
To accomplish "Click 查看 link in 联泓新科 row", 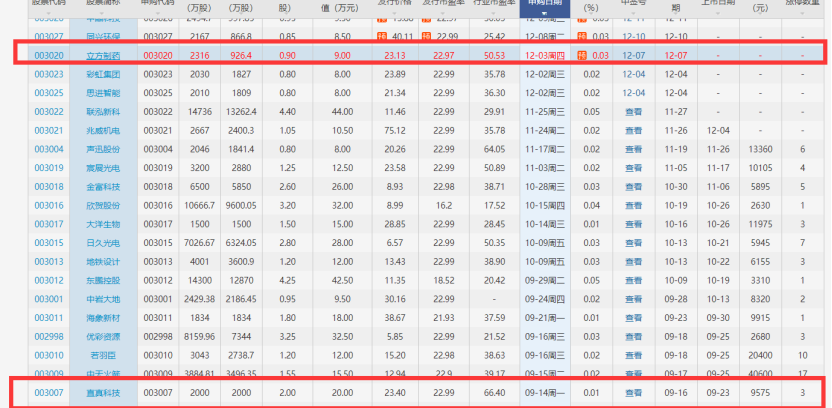I will [x=634, y=111].
